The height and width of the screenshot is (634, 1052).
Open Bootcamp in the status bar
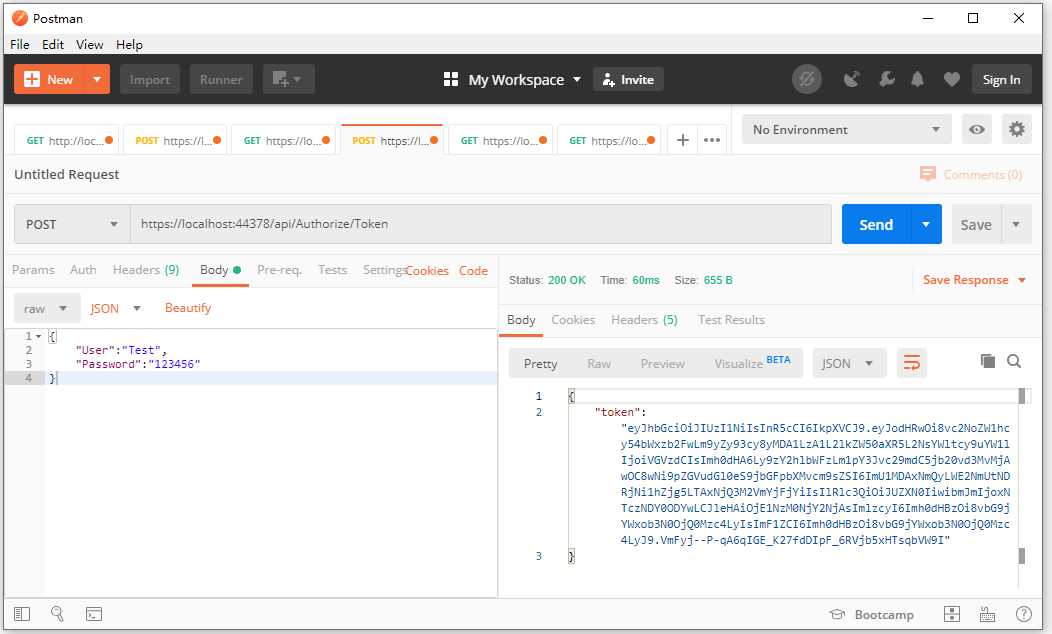(x=872, y=615)
